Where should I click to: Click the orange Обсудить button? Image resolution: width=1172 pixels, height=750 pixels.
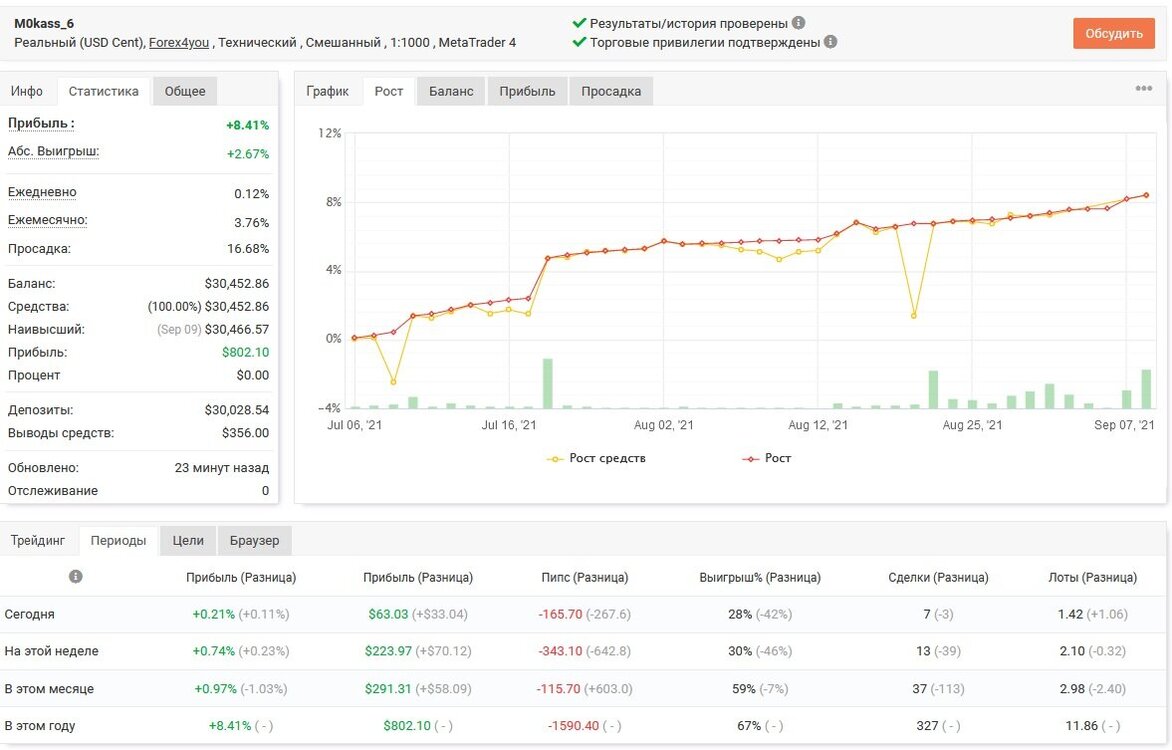1114,34
